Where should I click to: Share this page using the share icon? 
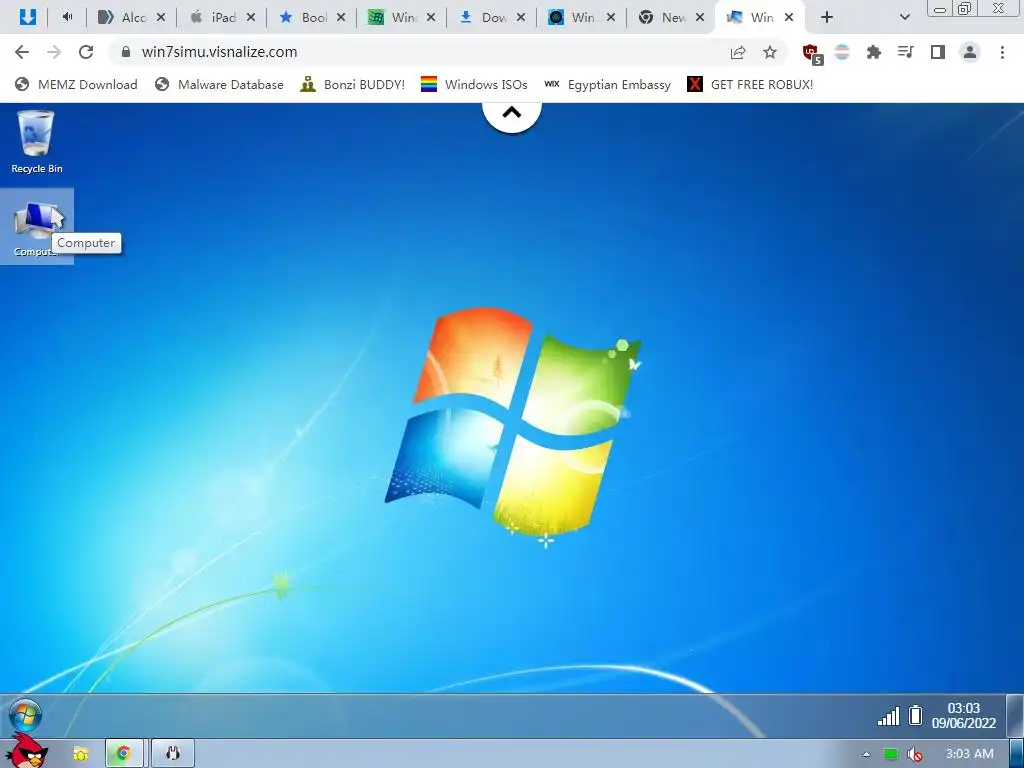738,52
